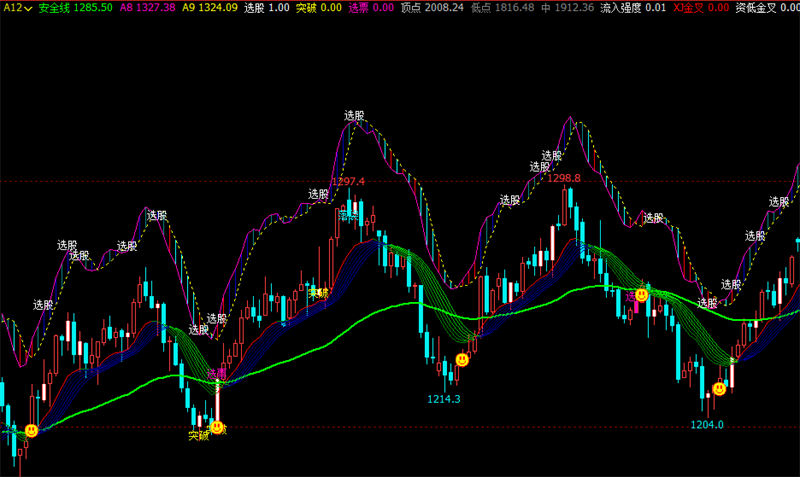The width and height of the screenshot is (800, 477).
Task: Click the smiley marker at the far-left bottom
Action: point(32,431)
